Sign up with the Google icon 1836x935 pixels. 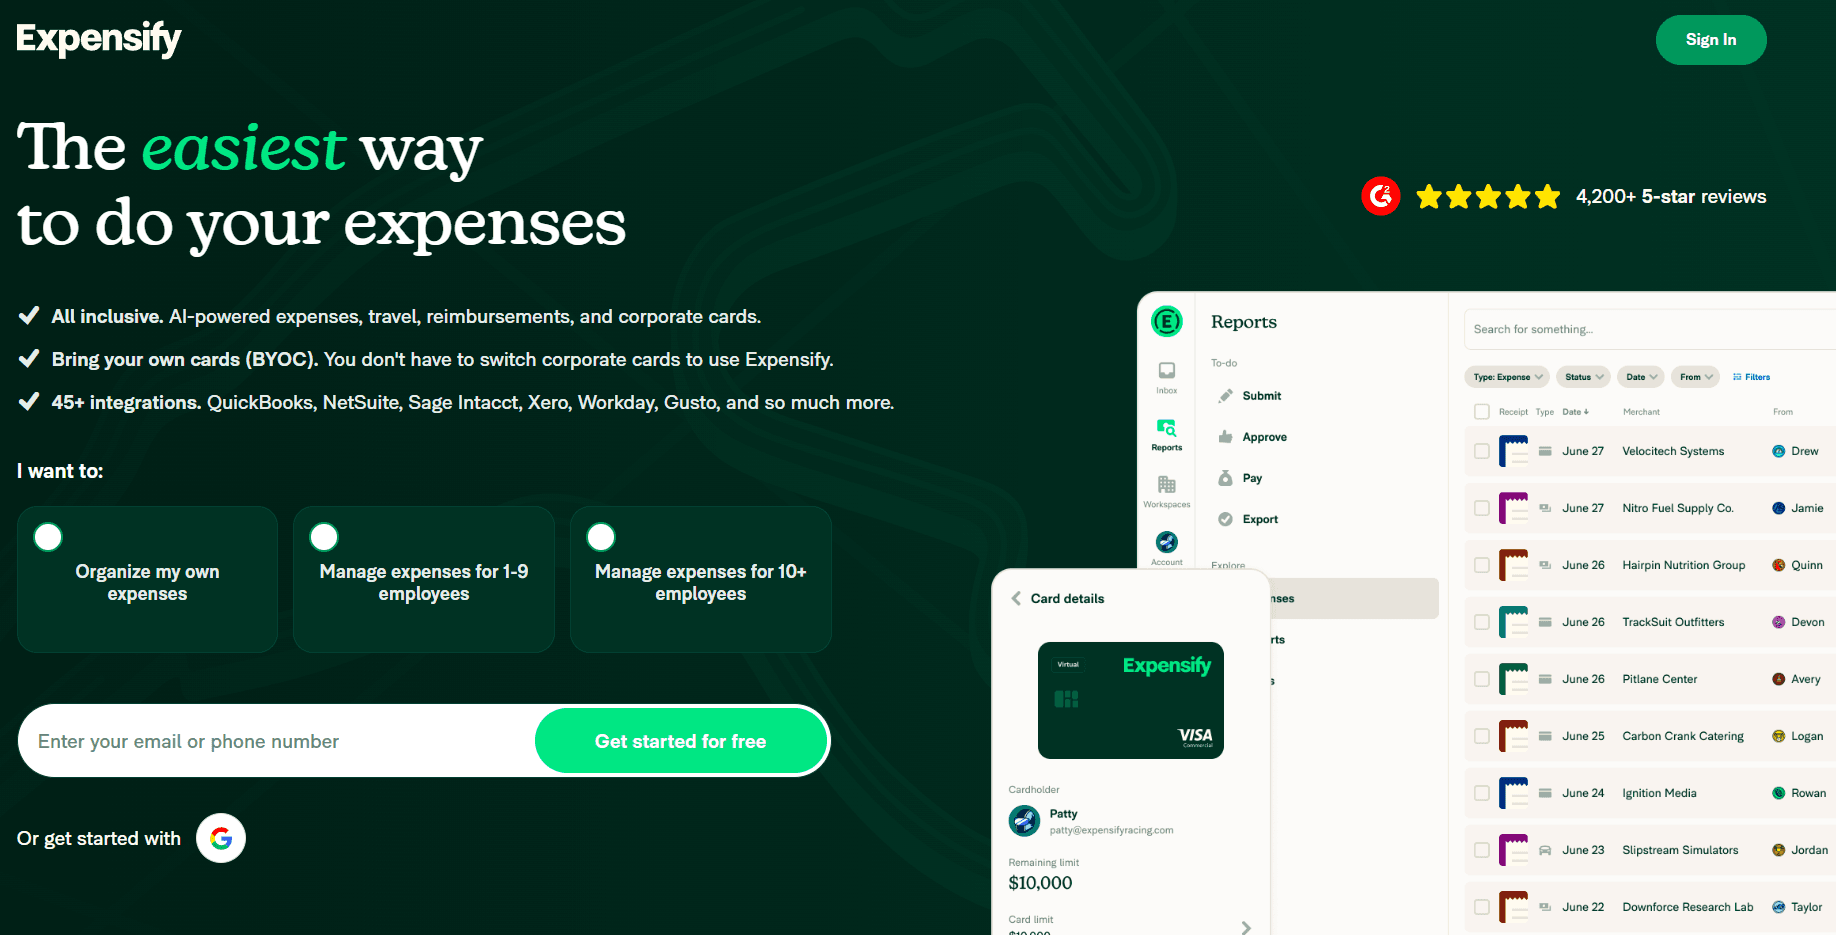[x=221, y=838]
